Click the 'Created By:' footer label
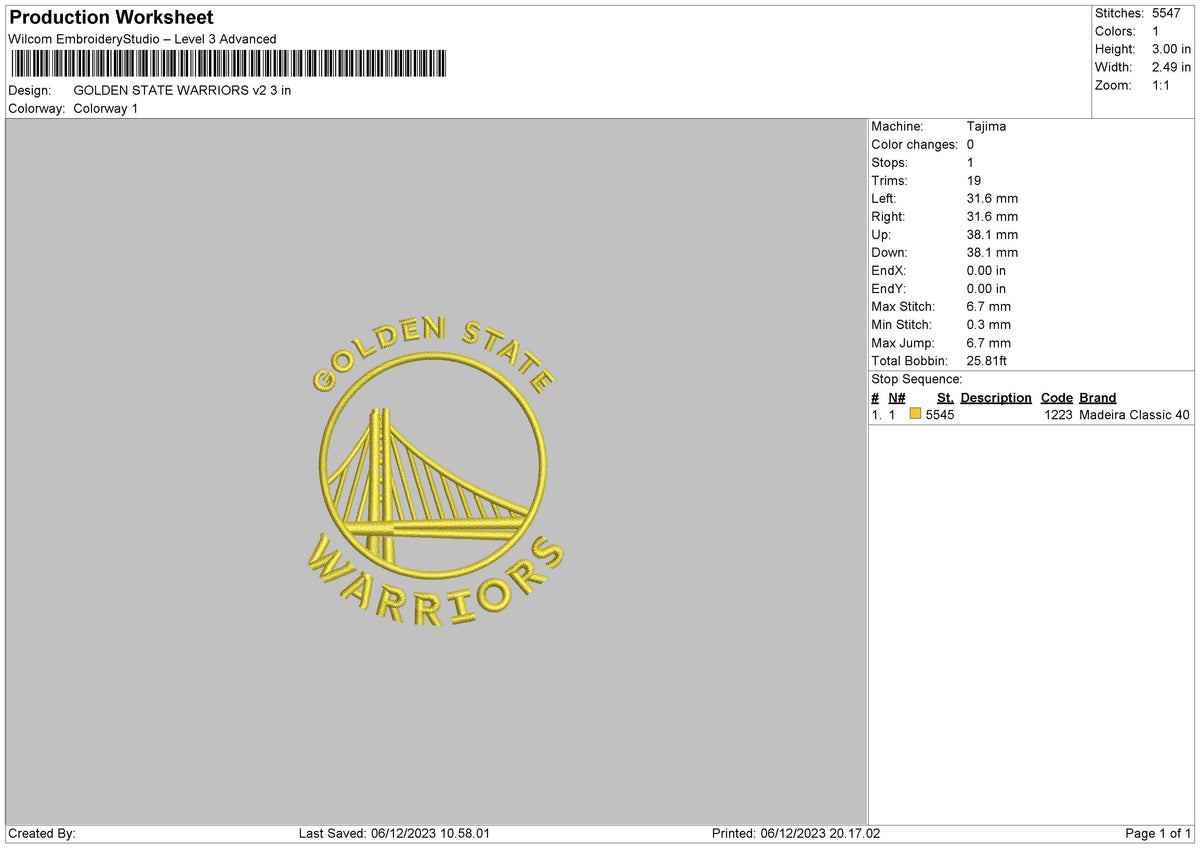This screenshot has height=848, width=1200. pyautogui.click(x=42, y=833)
